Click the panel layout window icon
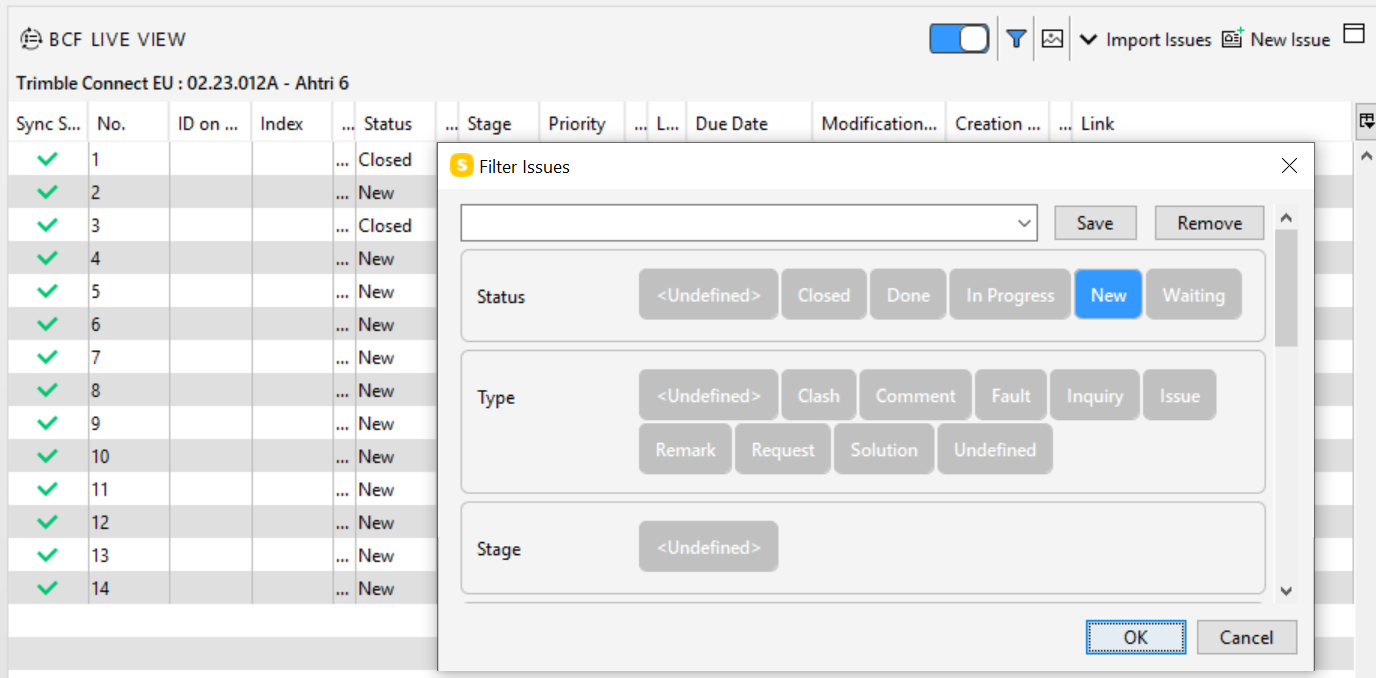This screenshot has width=1376, height=678. (1353, 34)
